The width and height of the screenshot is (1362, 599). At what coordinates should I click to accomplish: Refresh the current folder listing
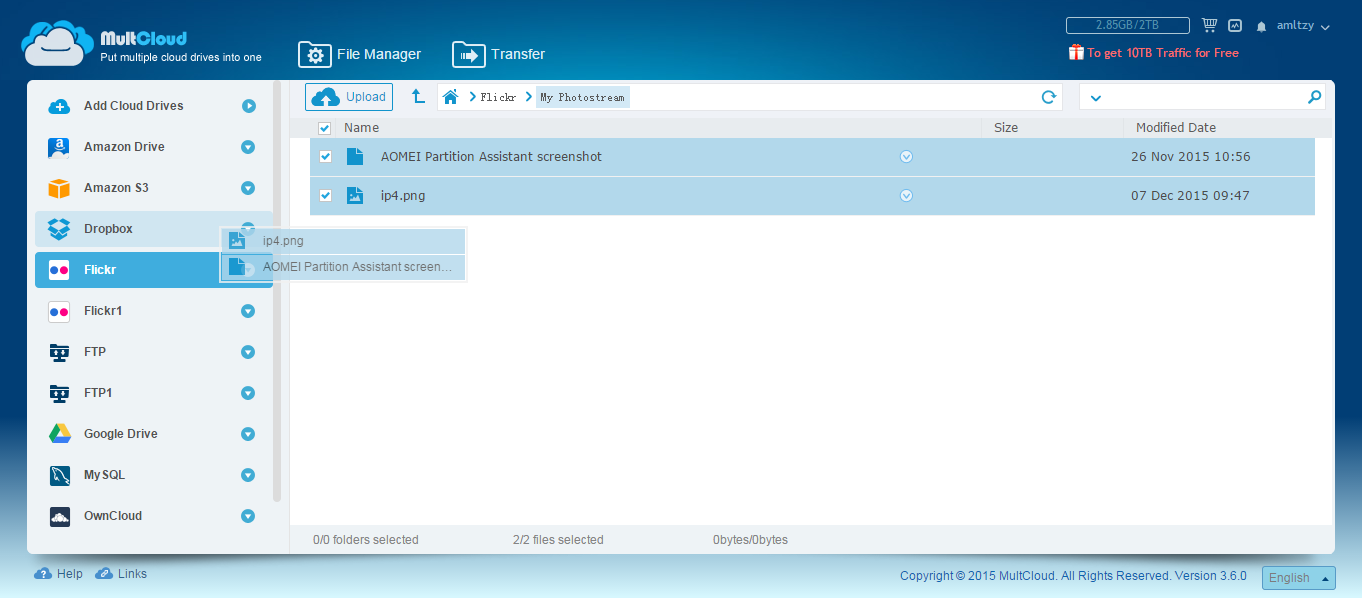tap(1049, 97)
